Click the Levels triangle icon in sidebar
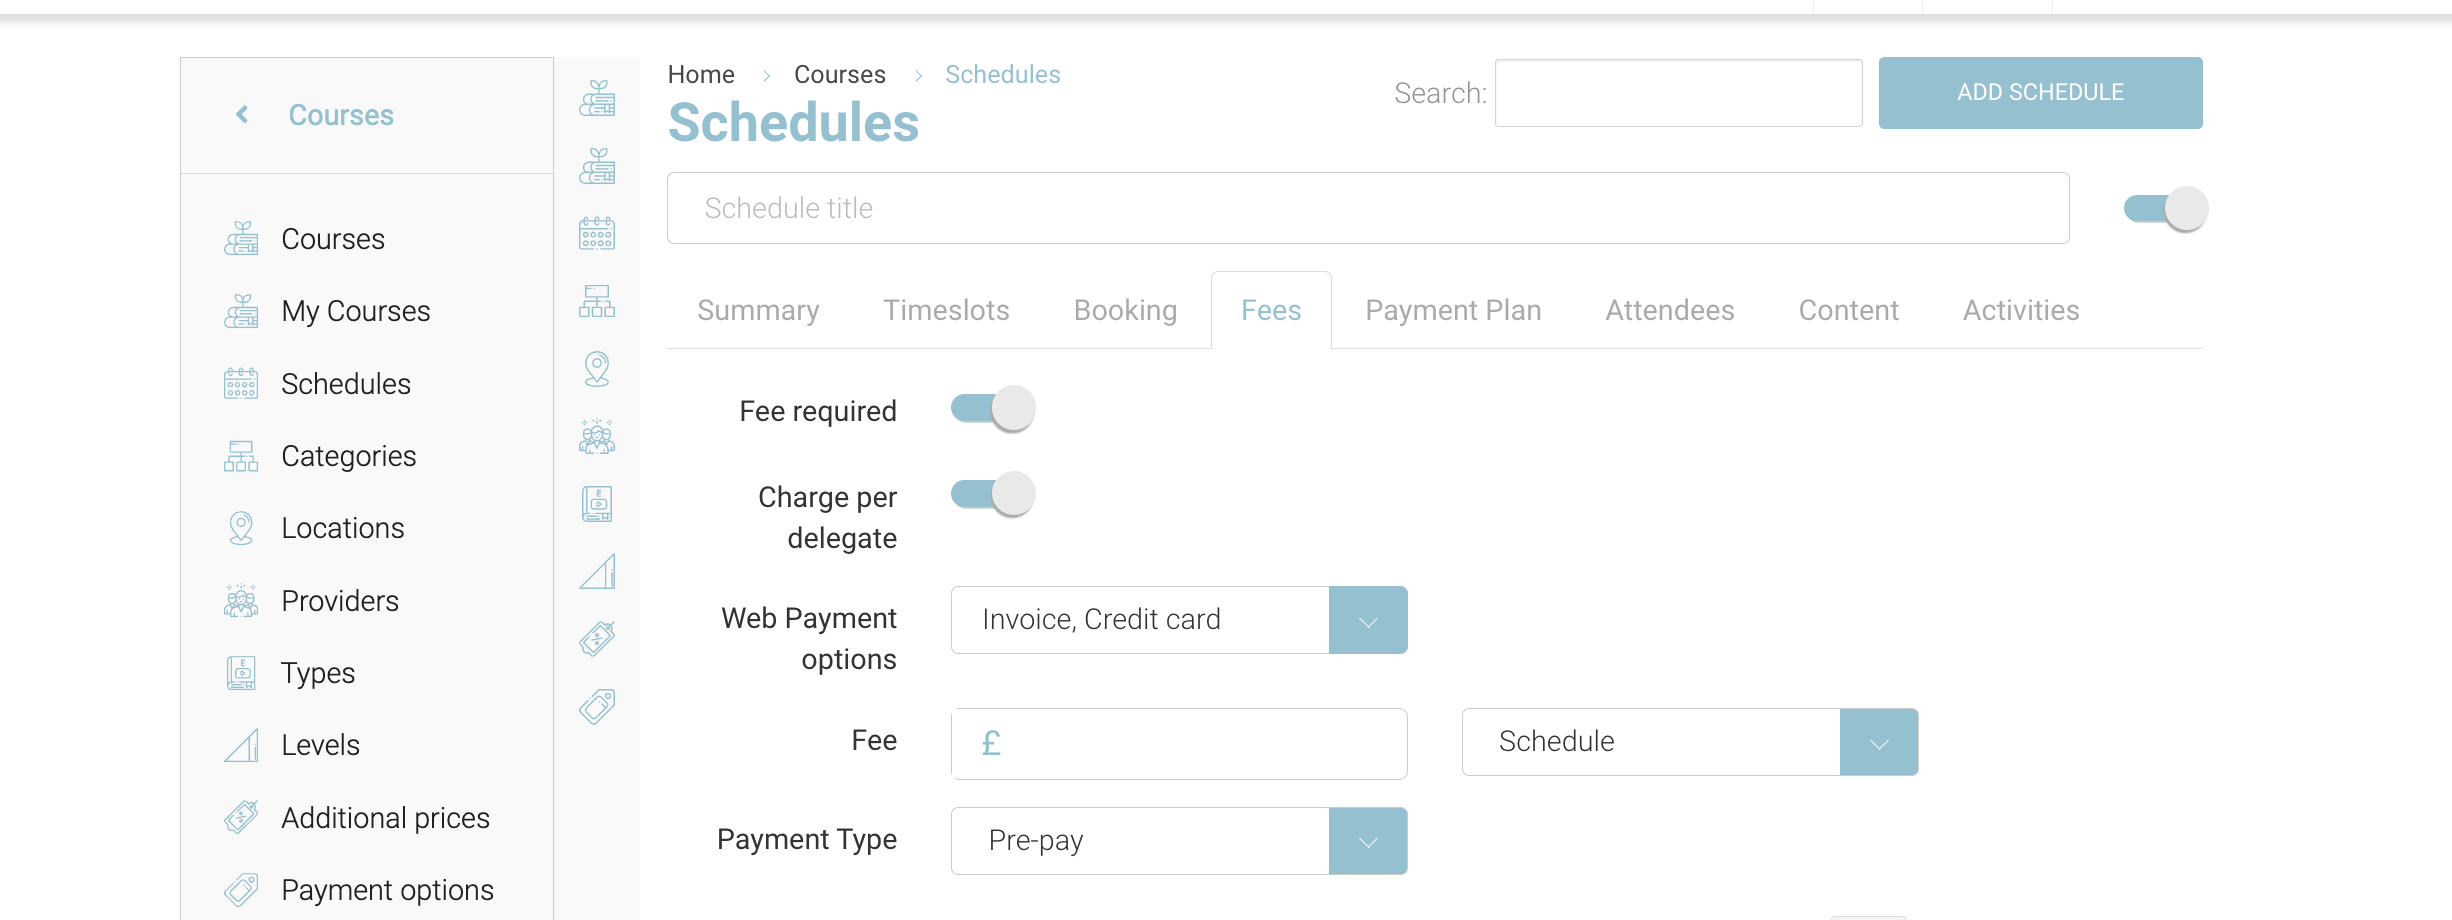Viewport: 2452px width, 920px height. coord(241,745)
